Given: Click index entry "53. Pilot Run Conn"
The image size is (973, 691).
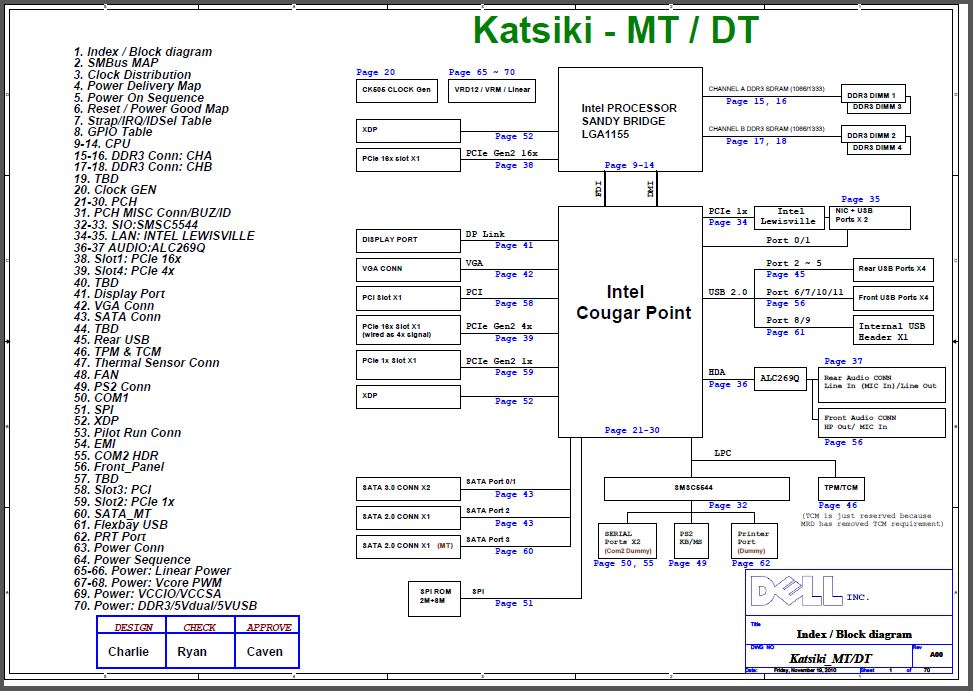Looking at the screenshot, I should pos(127,432).
